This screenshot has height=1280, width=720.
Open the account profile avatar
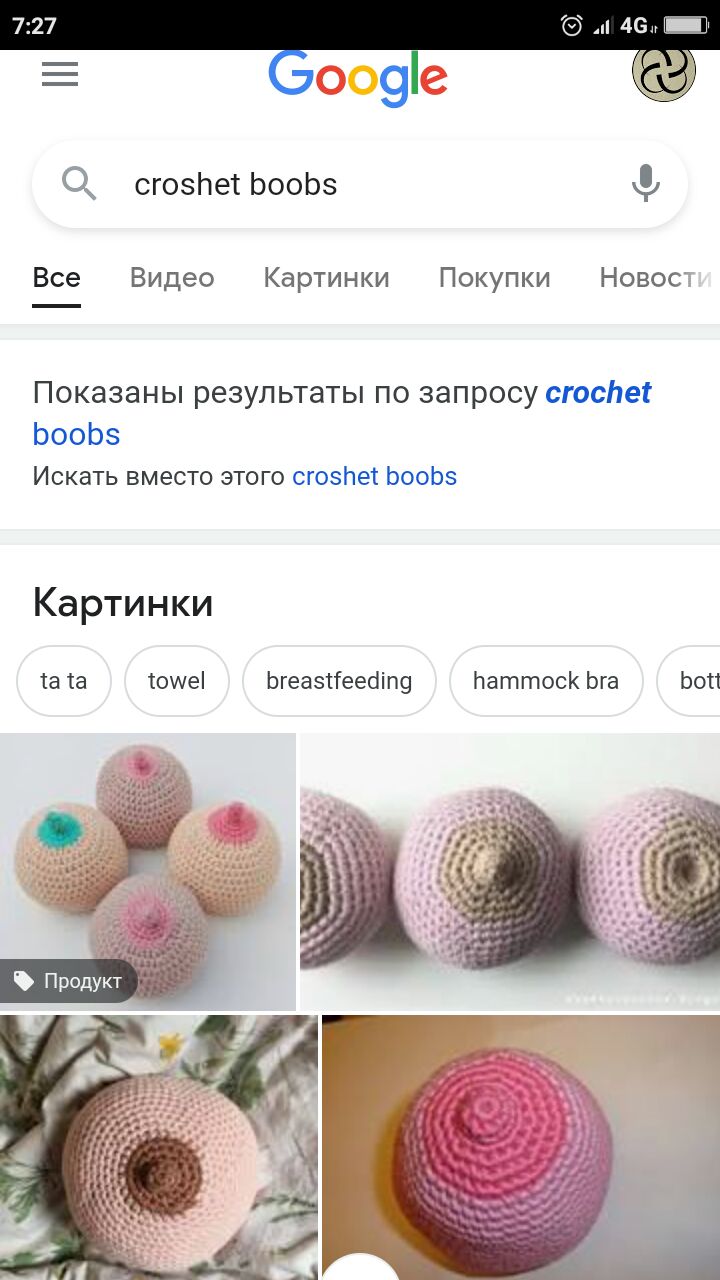pos(664,71)
